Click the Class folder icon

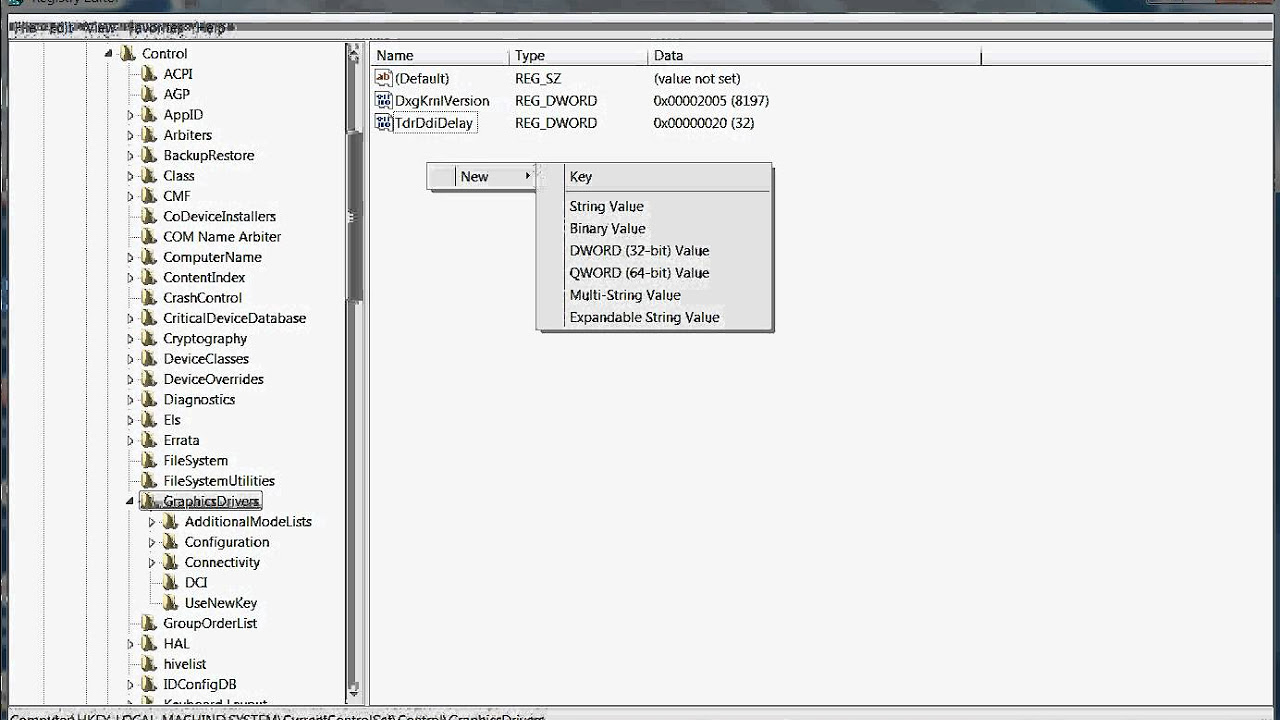[149, 176]
